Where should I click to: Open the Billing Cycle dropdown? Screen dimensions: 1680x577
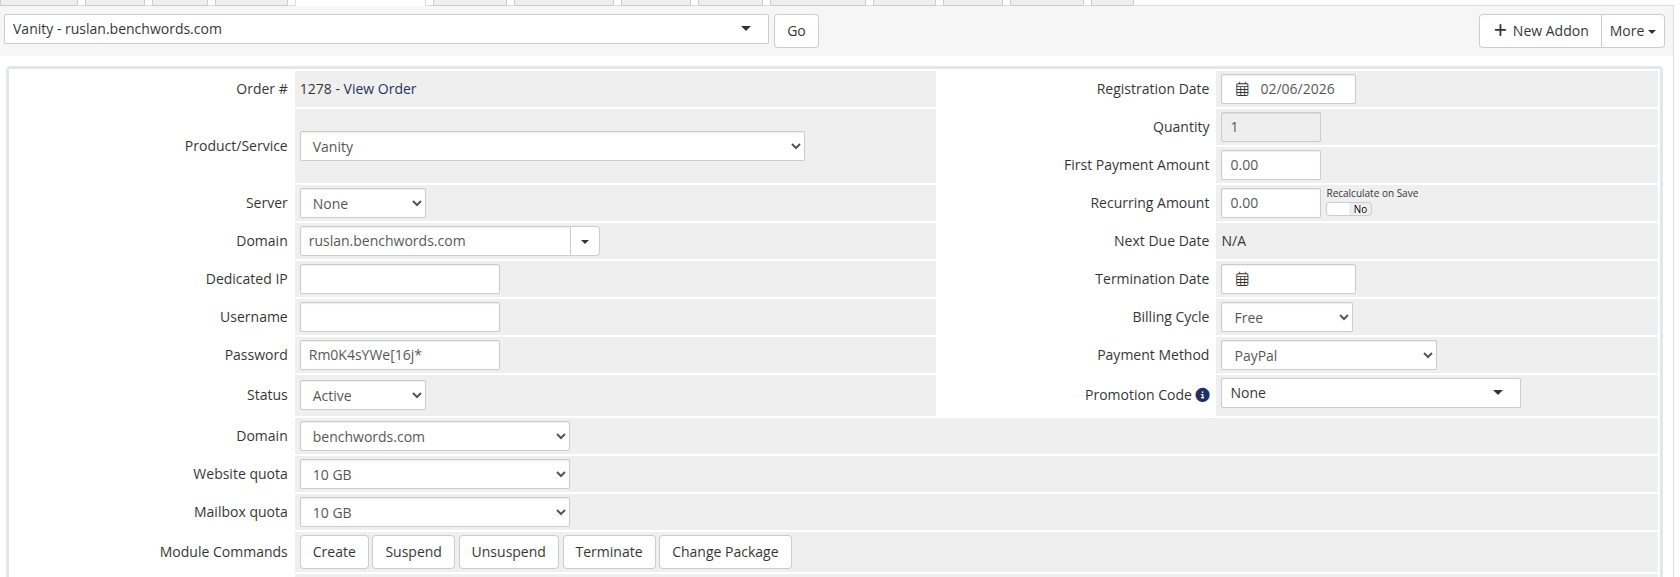click(x=1287, y=317)
